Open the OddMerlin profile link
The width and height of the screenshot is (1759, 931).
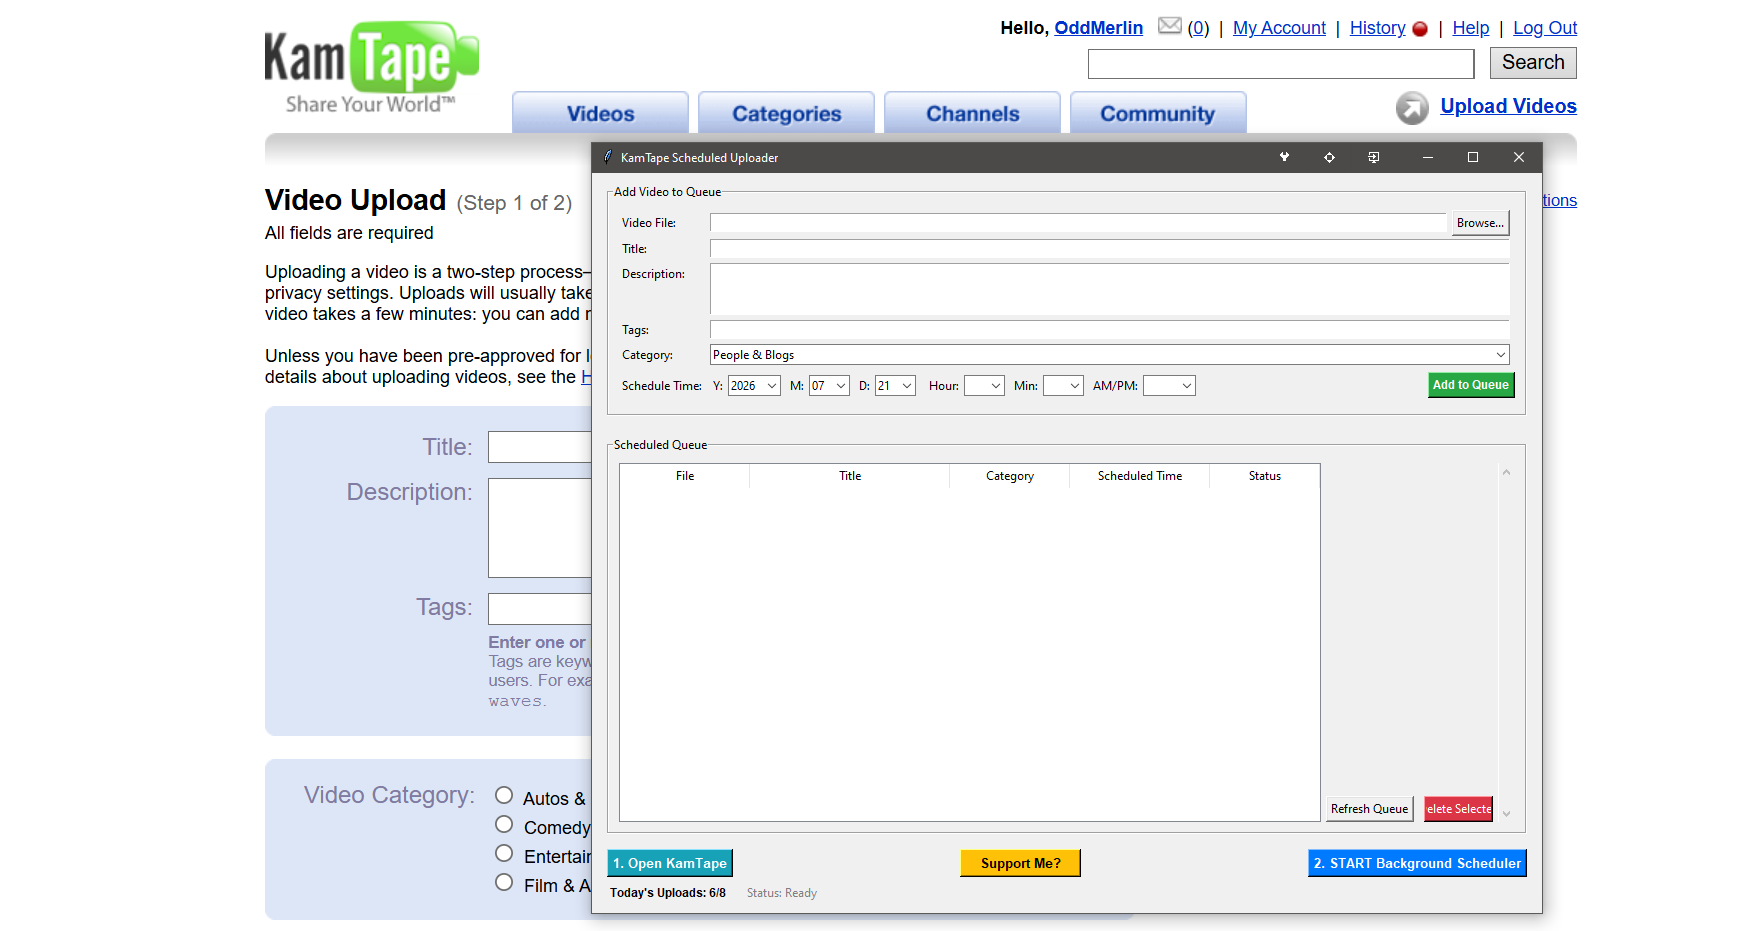(1098, 28)
